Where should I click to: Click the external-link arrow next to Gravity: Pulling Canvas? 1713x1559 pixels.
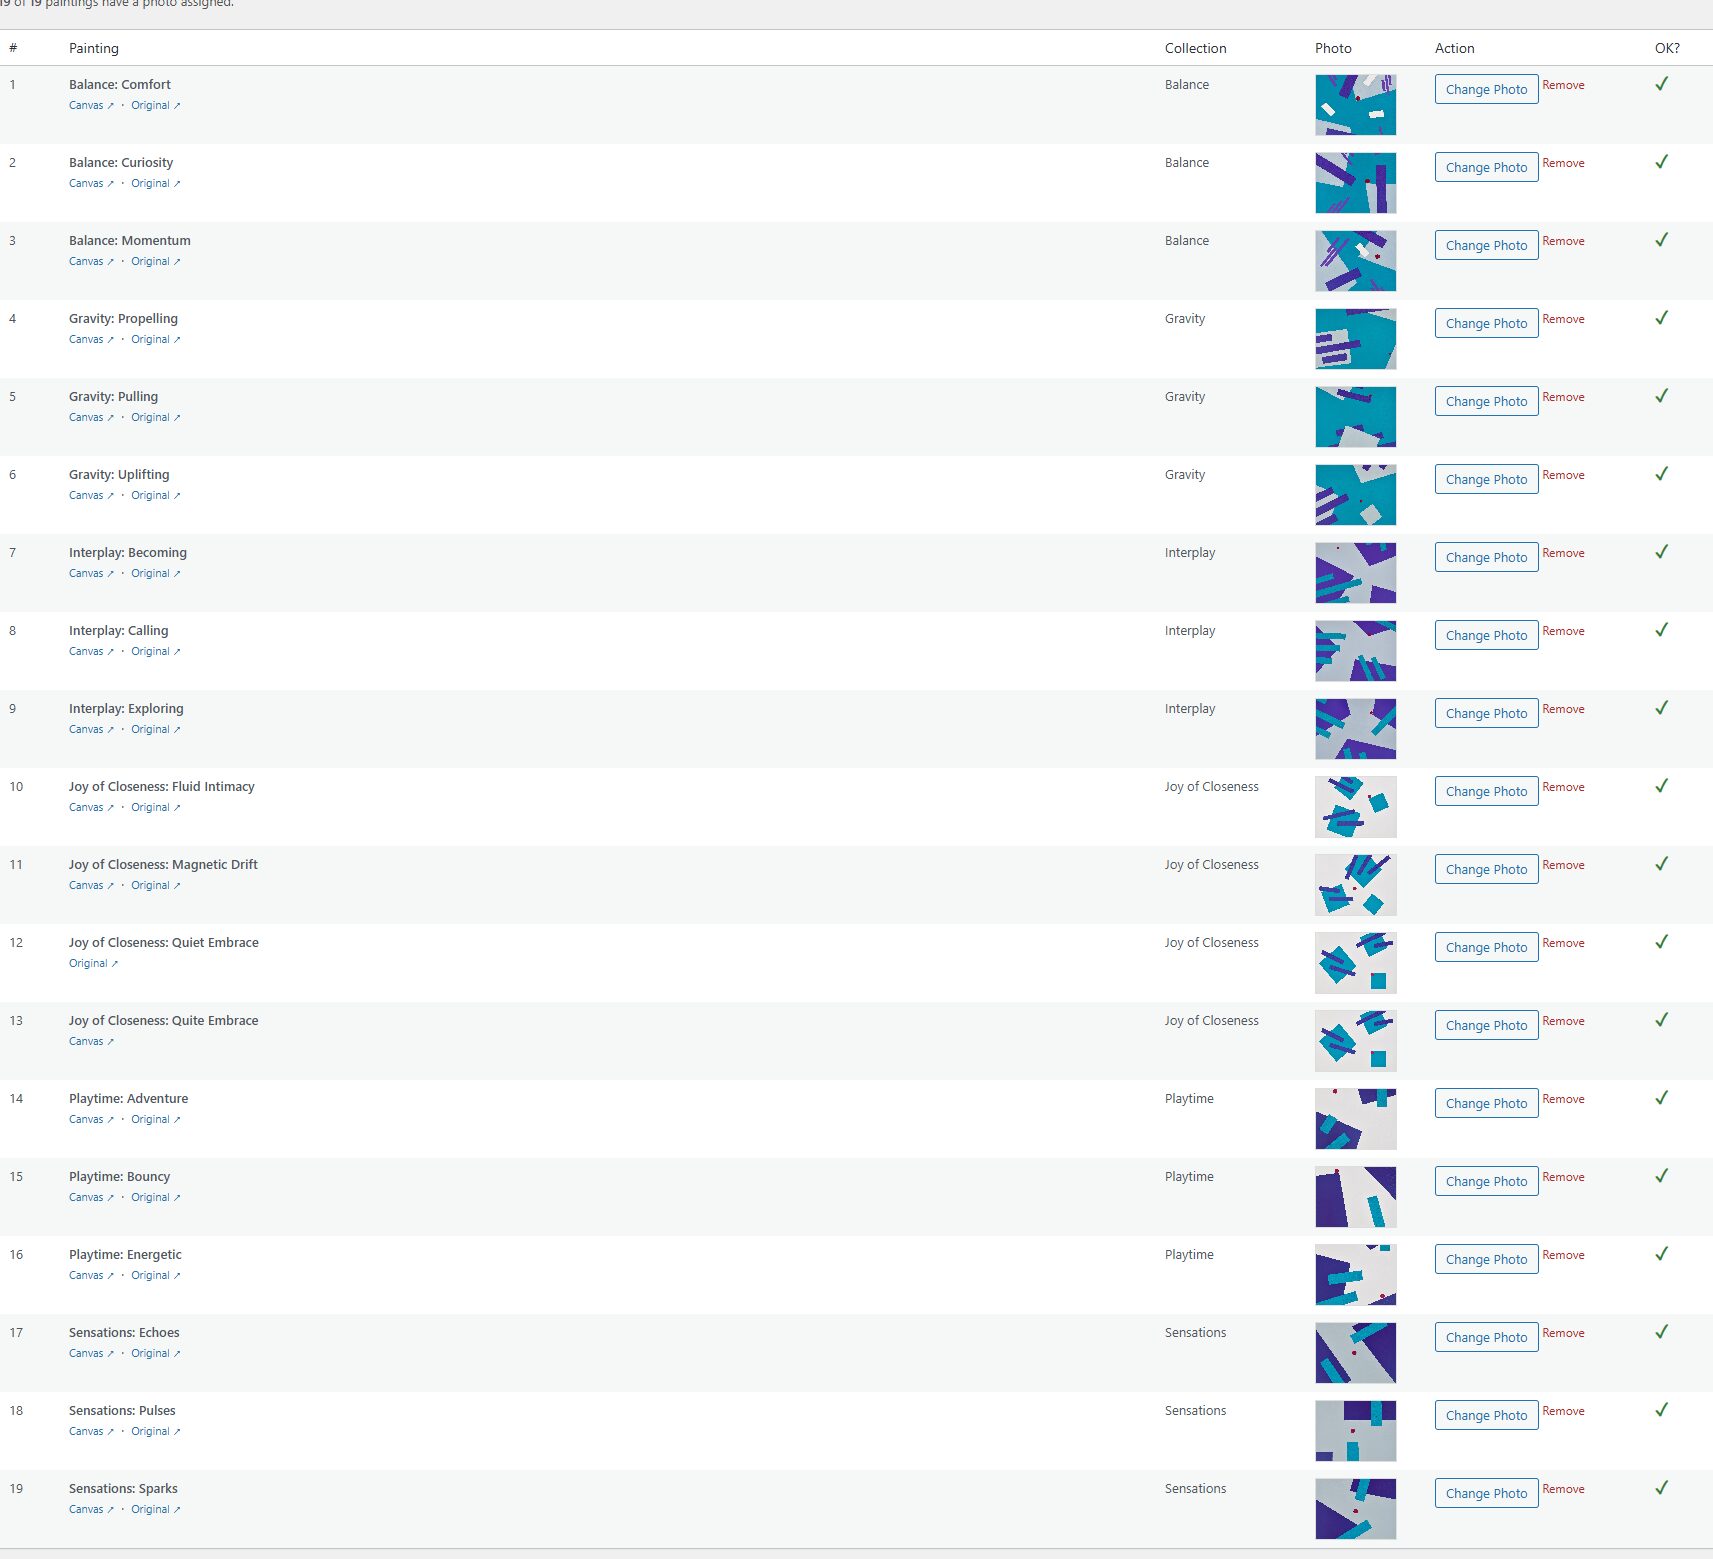[109, 417]
